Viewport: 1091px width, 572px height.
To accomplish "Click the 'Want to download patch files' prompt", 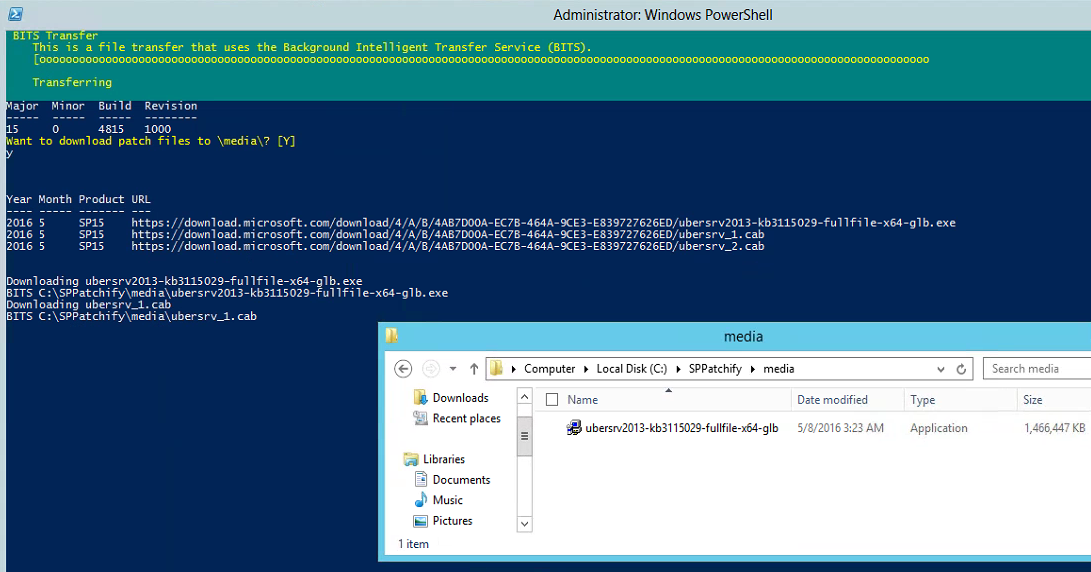I will [x=151, y=141].
